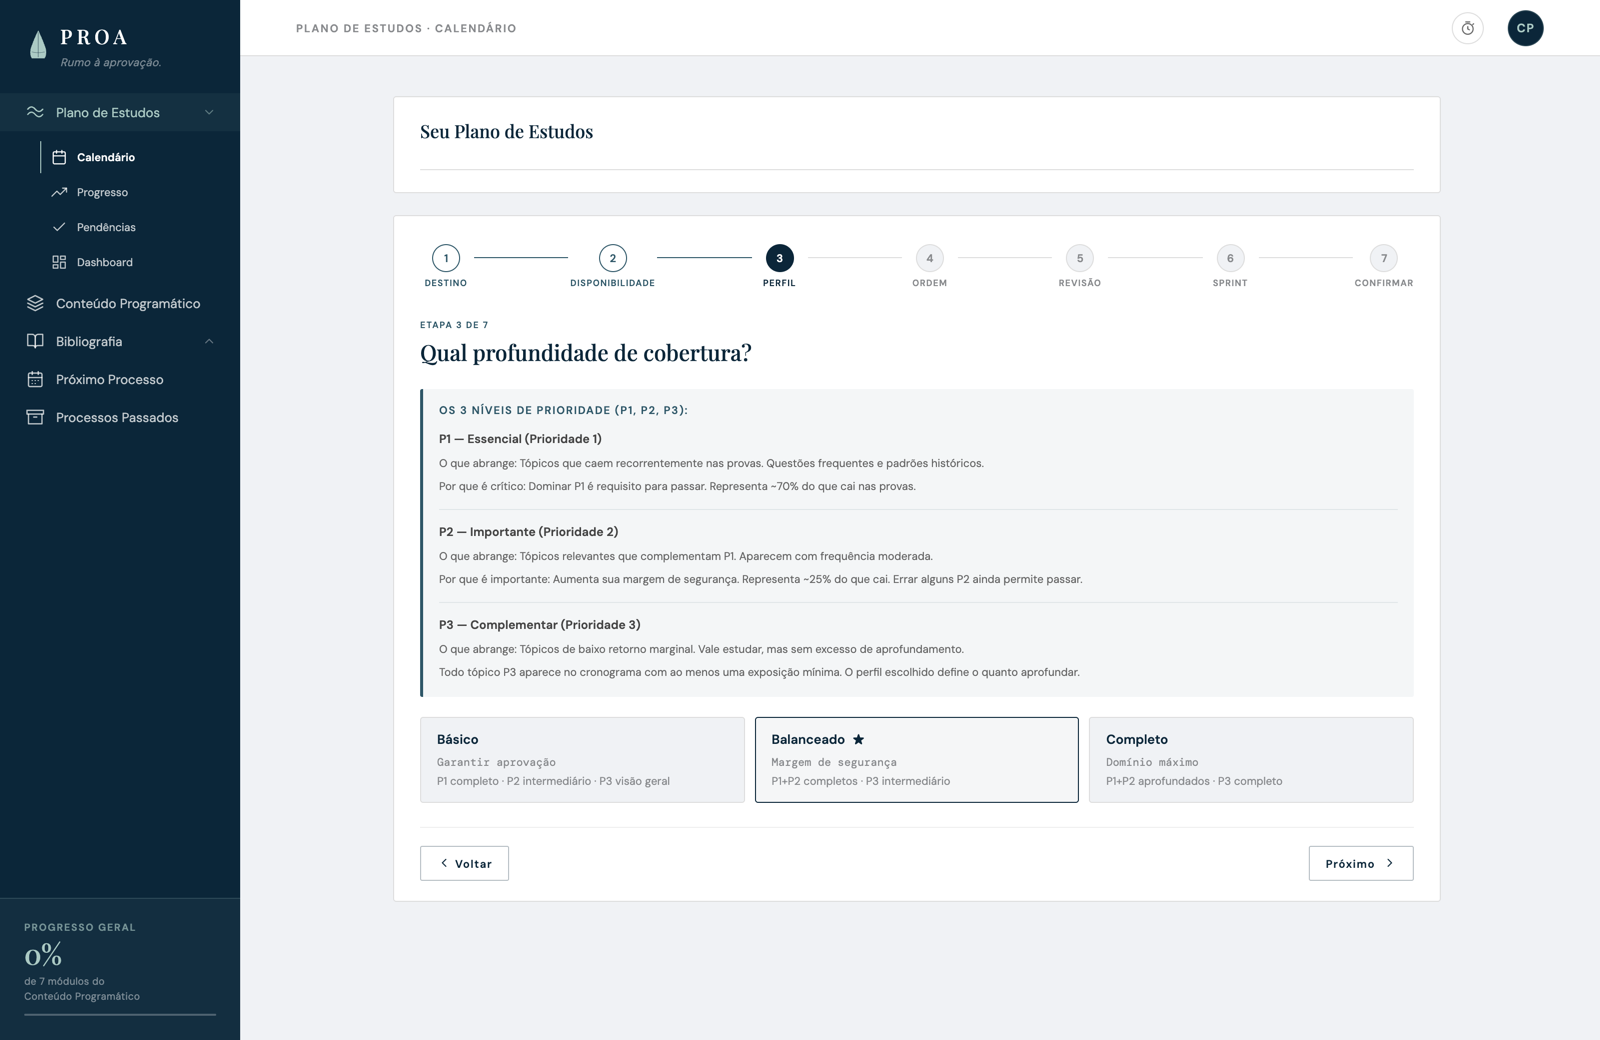
Task: Toggle the Bibliografia chevron
Action: [x=209, y=341]
